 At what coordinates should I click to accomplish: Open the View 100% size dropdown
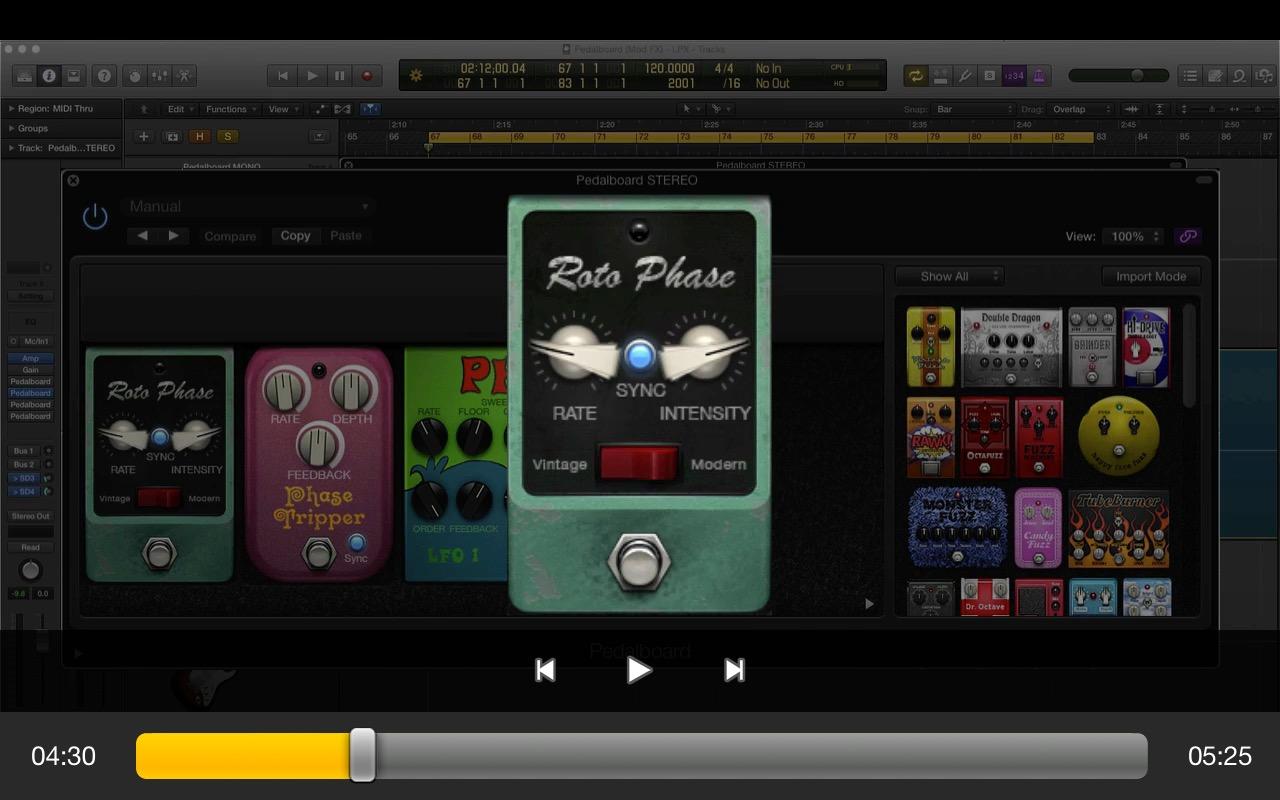(1133, 237)
